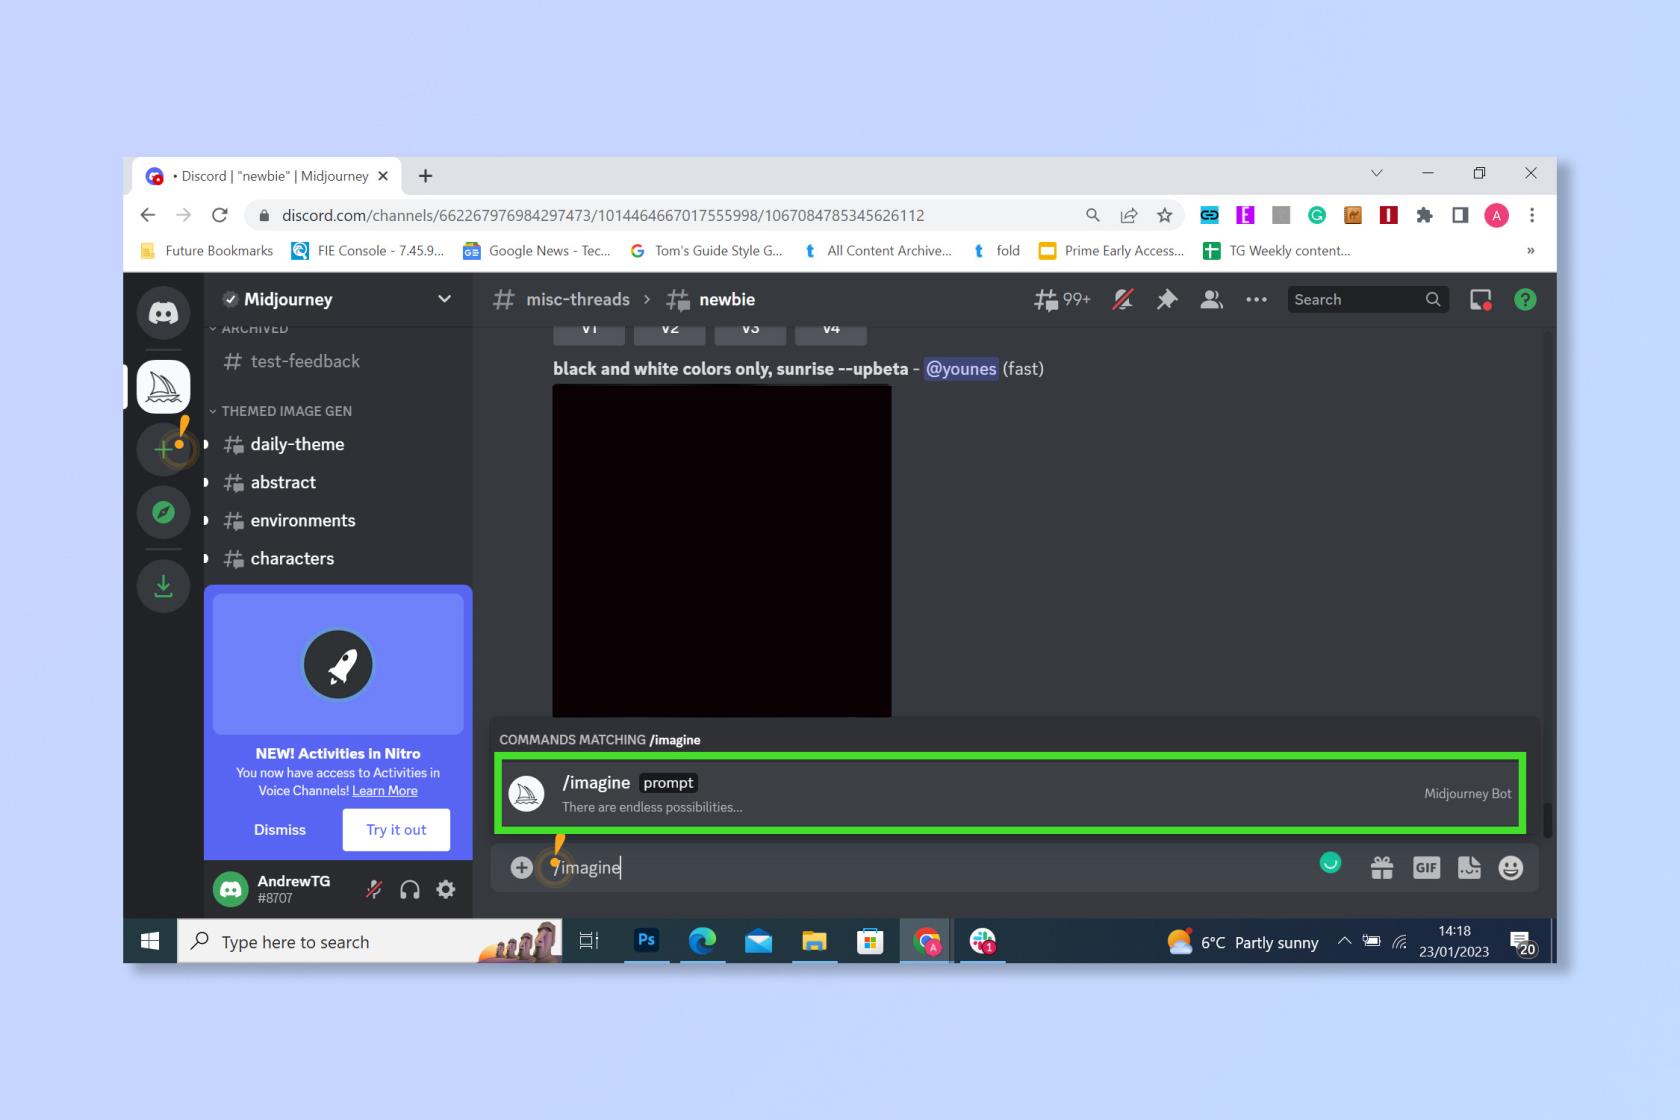Select the Midjourney server sailboat icon

(x=163, y=386)
